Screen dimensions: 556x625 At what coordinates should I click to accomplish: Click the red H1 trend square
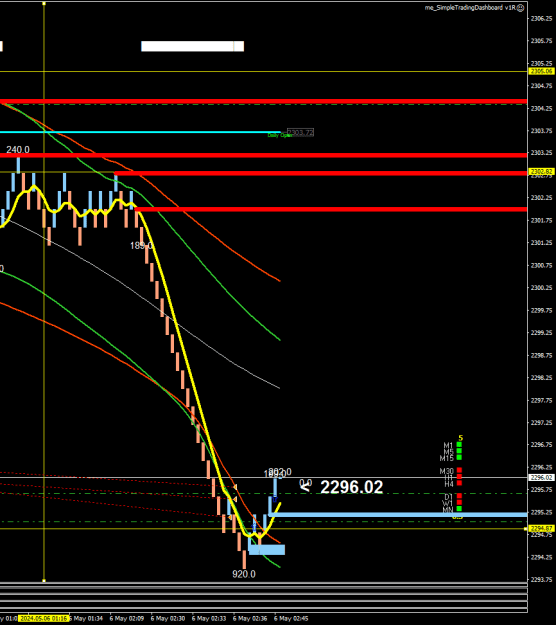pos(459,477)
